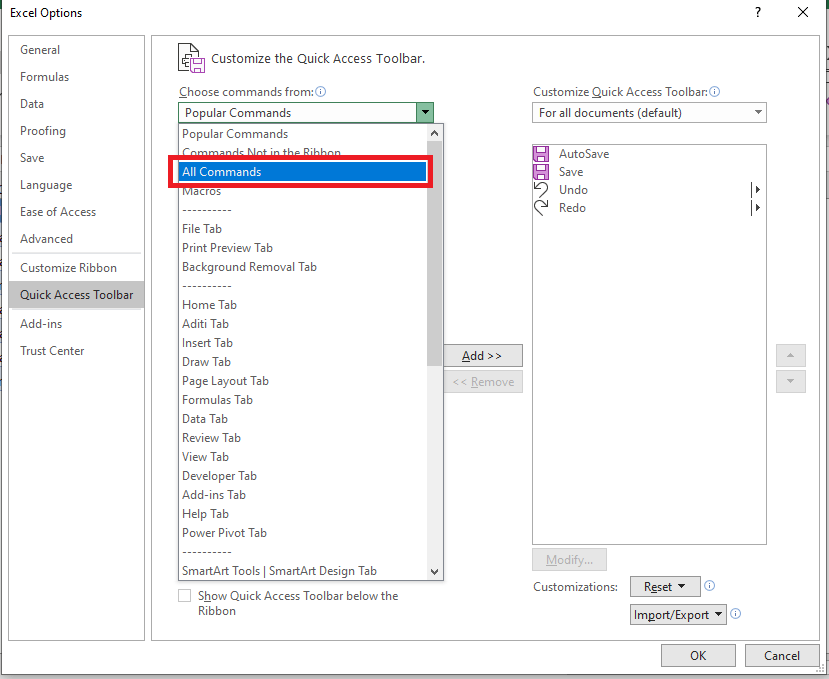829x679 pixels.
Task: Enable Show Quick Access Toolbar below the Ribbon
Action: click(x=185, y=595)
